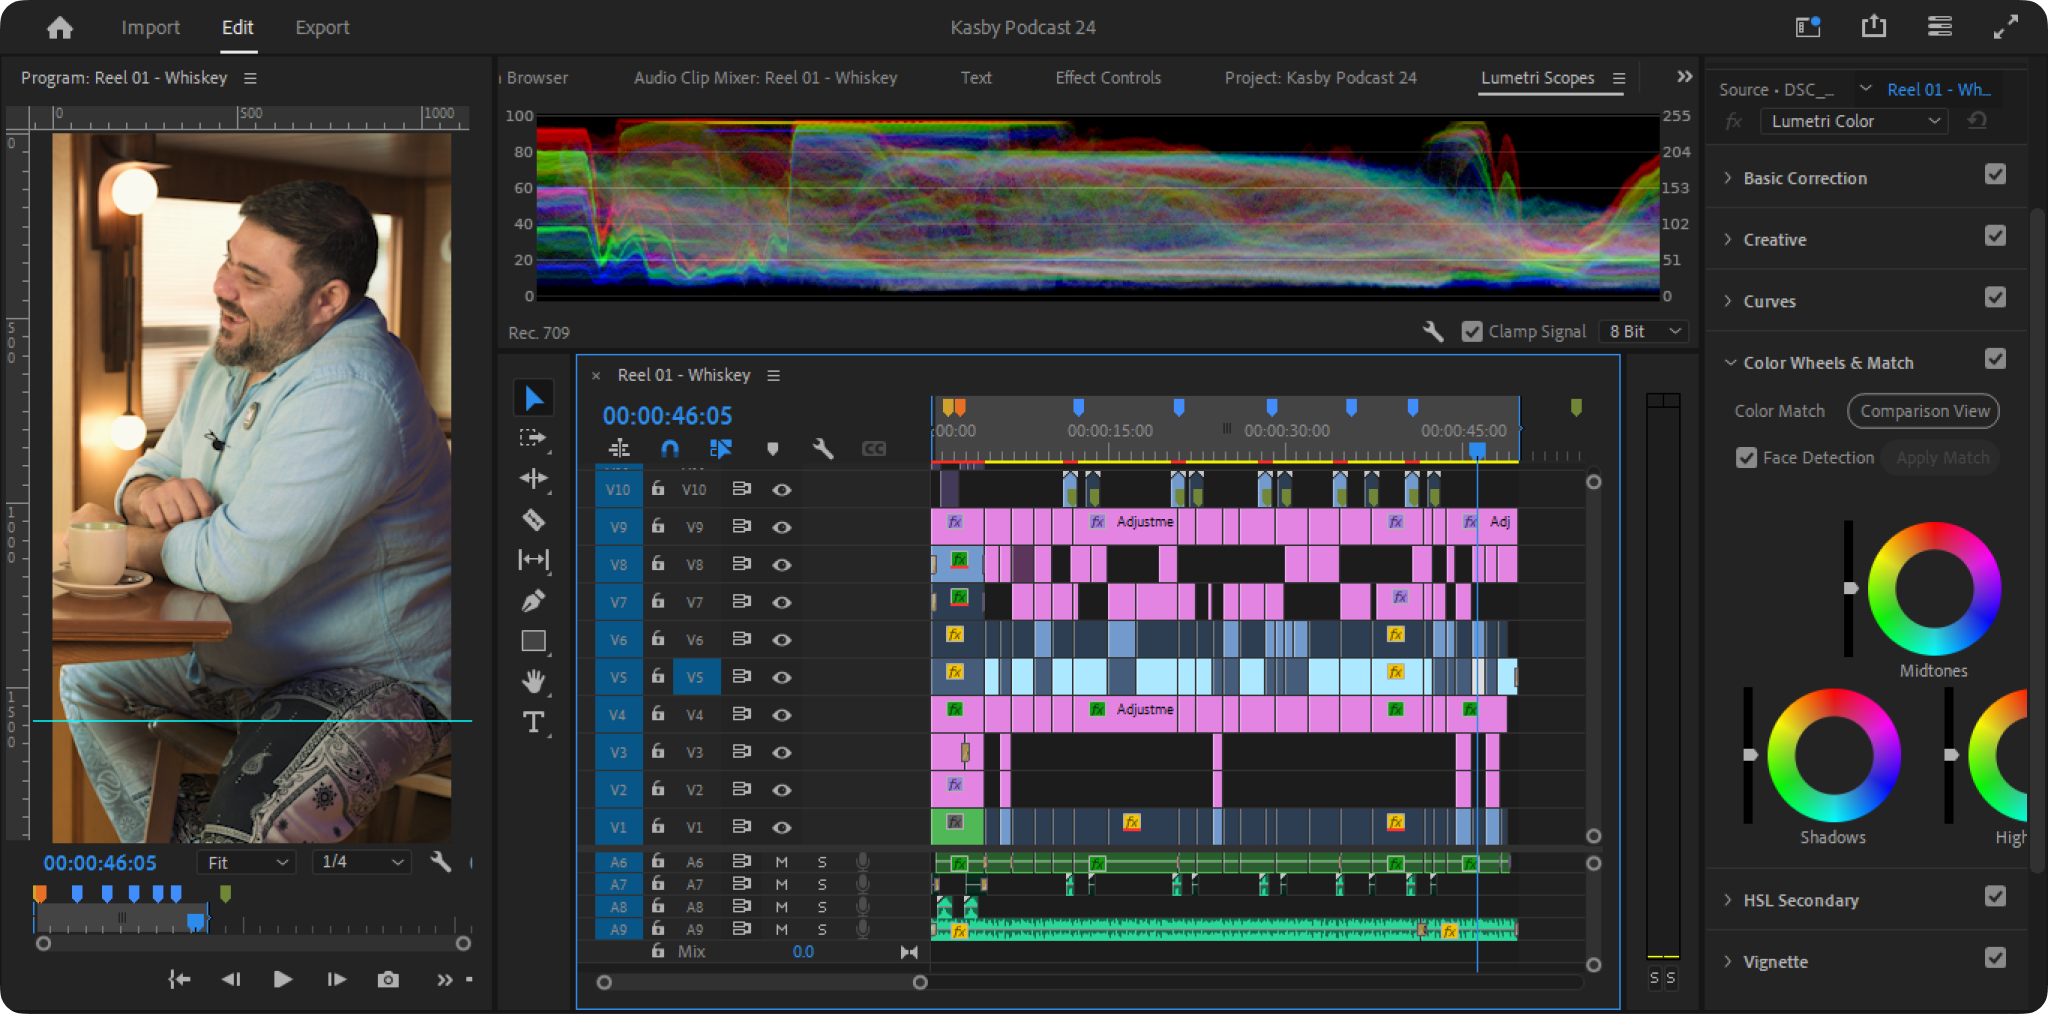This screenshot has width=2048, height=1014.
Task: Select the Type tool
Action: click(x=533, y=722)
